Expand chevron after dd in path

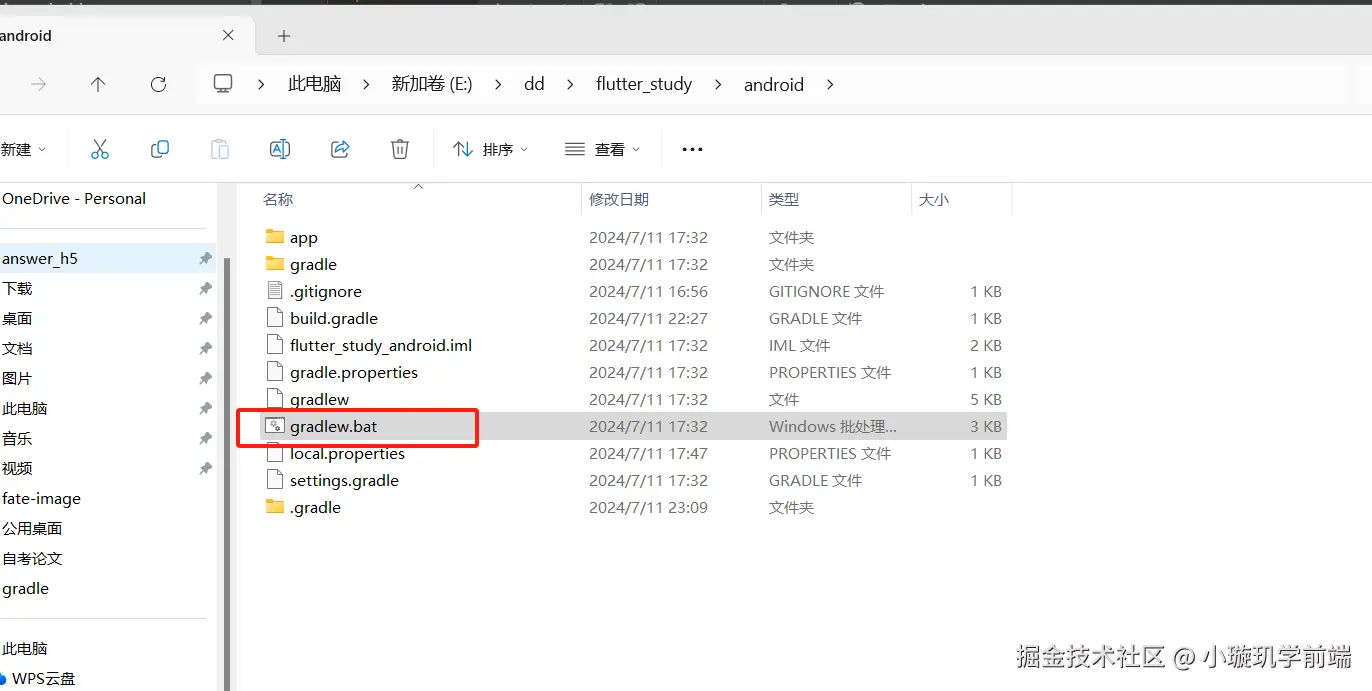(570, 85)
